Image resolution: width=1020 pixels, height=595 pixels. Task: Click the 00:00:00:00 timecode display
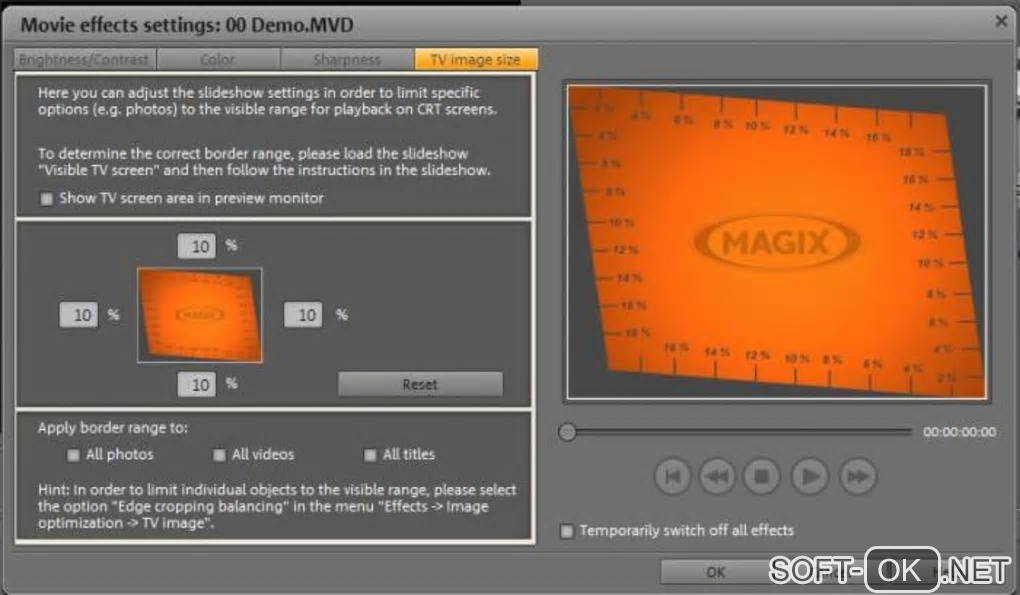pos(960,432)
